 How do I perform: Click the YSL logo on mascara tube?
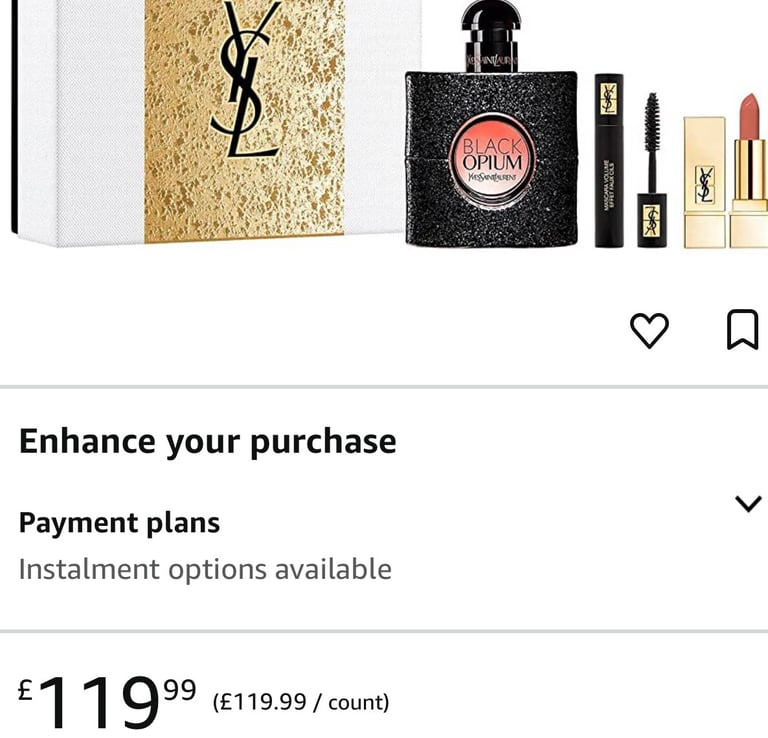pos(609,97)
